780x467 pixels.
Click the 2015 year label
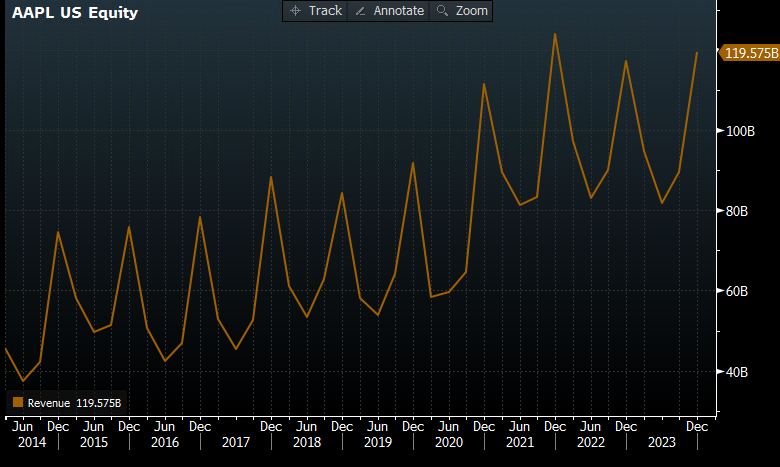[x=94, y=442]
